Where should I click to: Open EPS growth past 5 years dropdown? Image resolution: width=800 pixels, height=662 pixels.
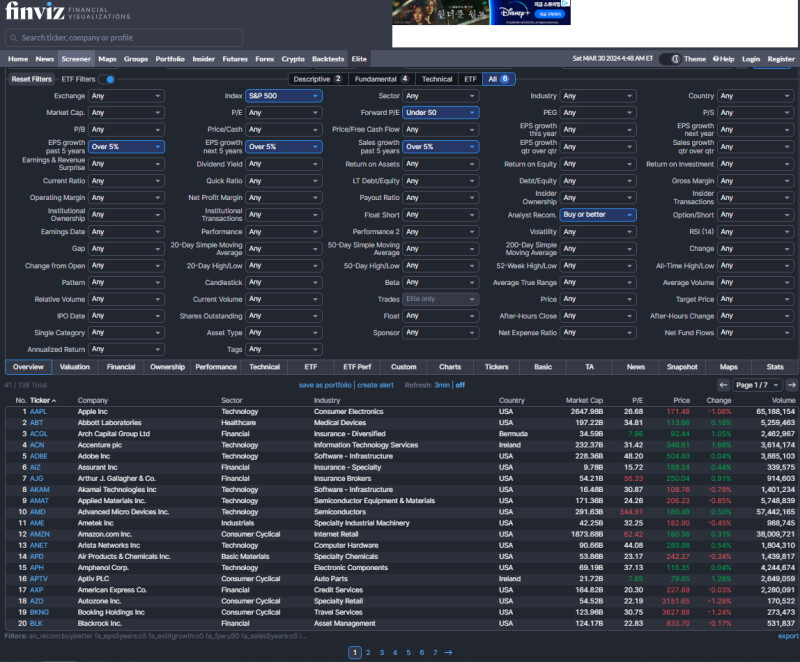pyautogui.click(x=127, y=147)
